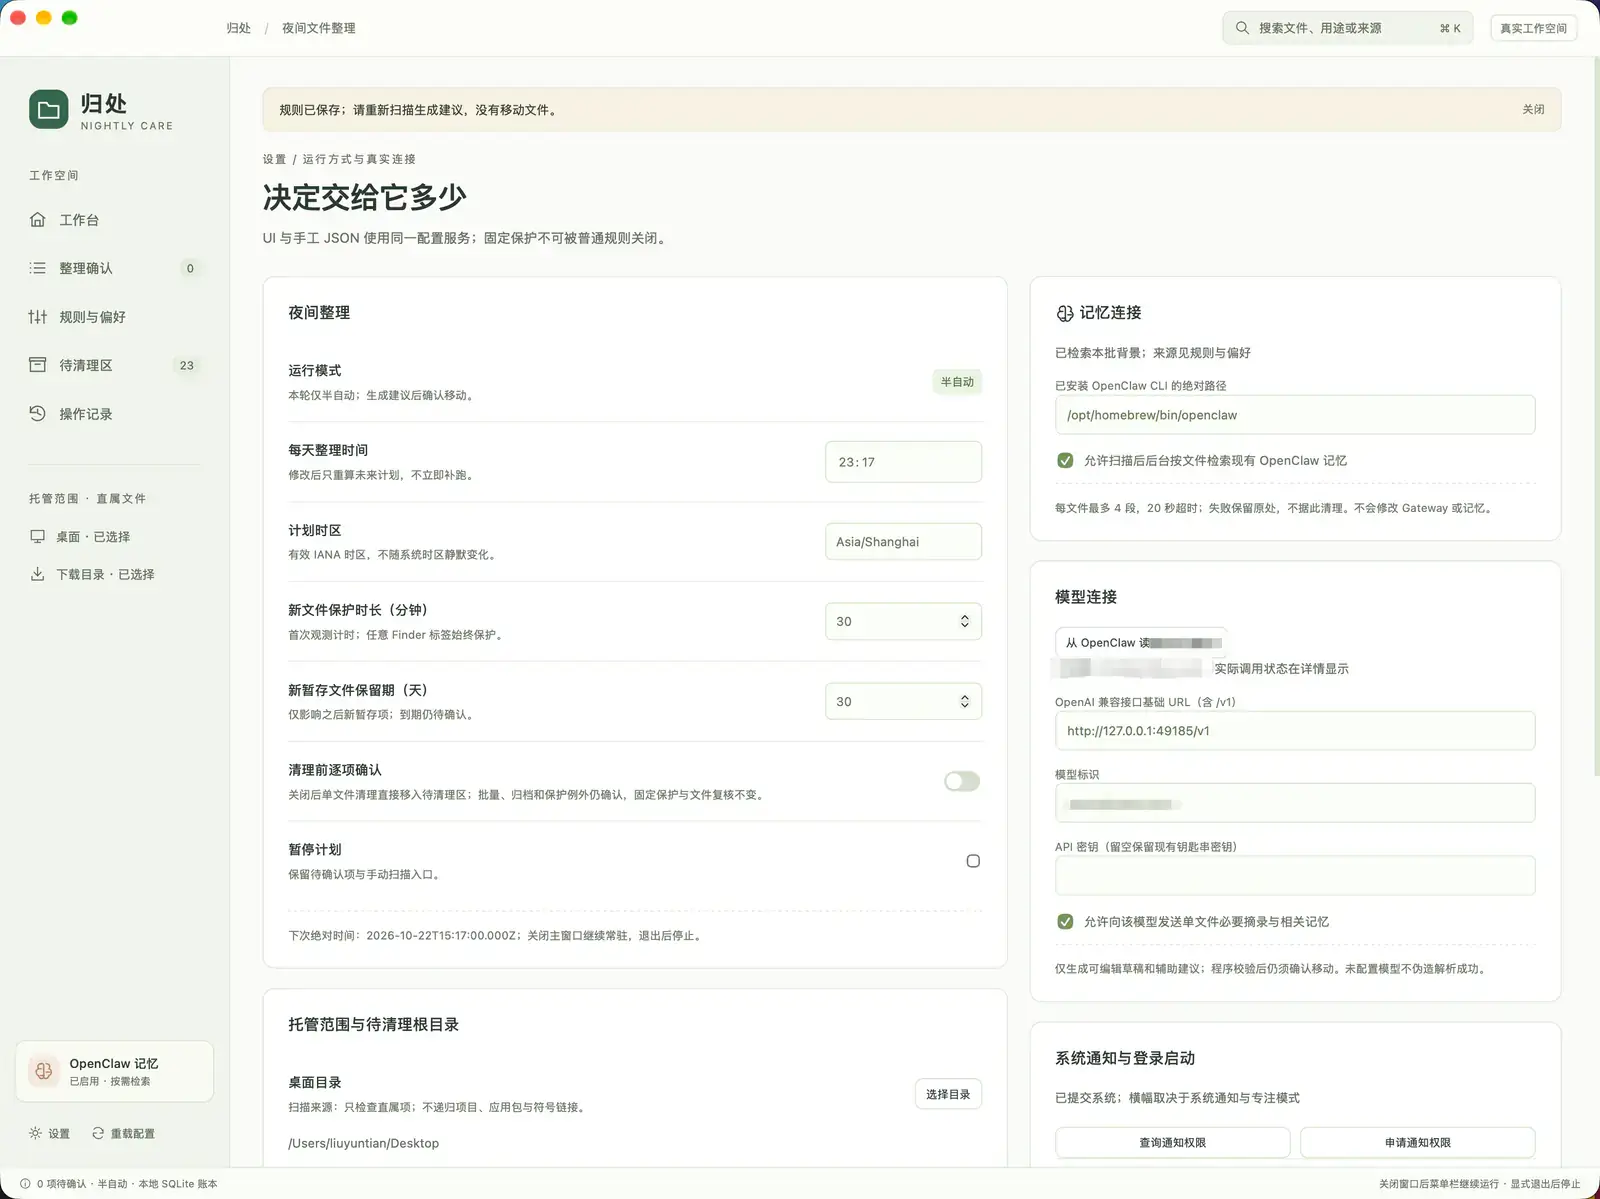Click the 新文件保护时长 stepper arrows
This screenshot has width=1600, height=1199.
[964, 621]
